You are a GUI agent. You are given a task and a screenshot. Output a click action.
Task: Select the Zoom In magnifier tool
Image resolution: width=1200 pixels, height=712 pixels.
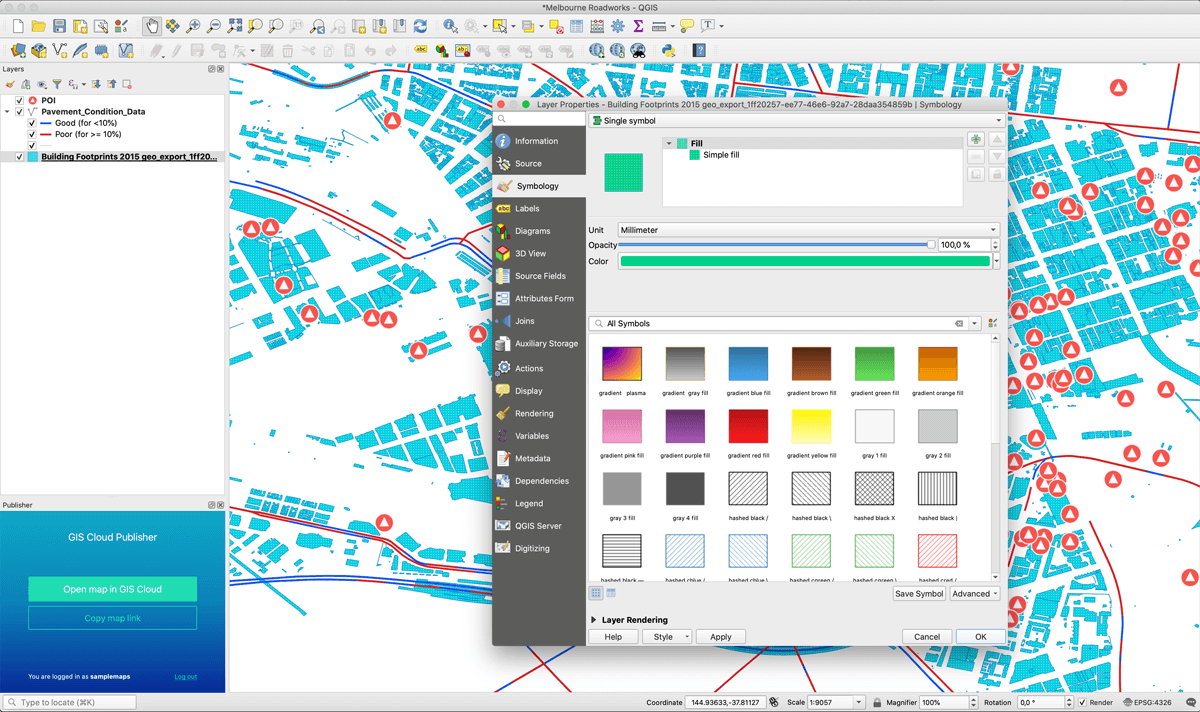tap(193, 26)
